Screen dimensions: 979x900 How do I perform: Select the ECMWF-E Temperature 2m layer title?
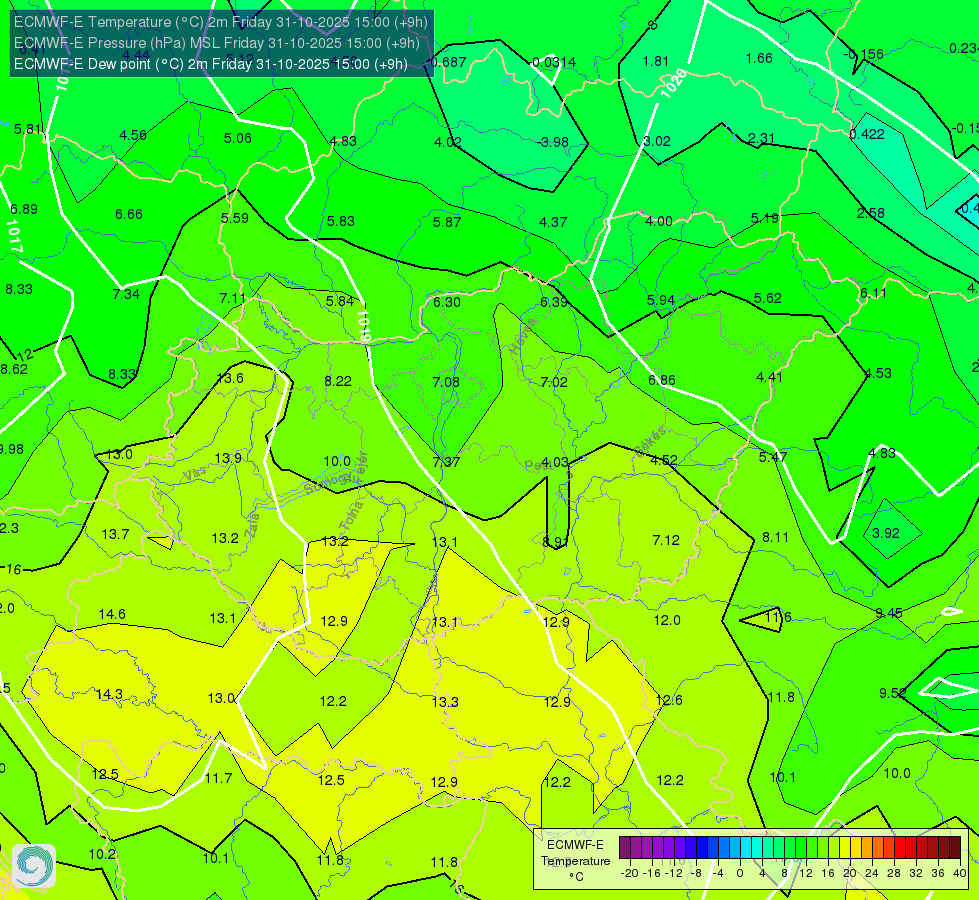(220, 22)
